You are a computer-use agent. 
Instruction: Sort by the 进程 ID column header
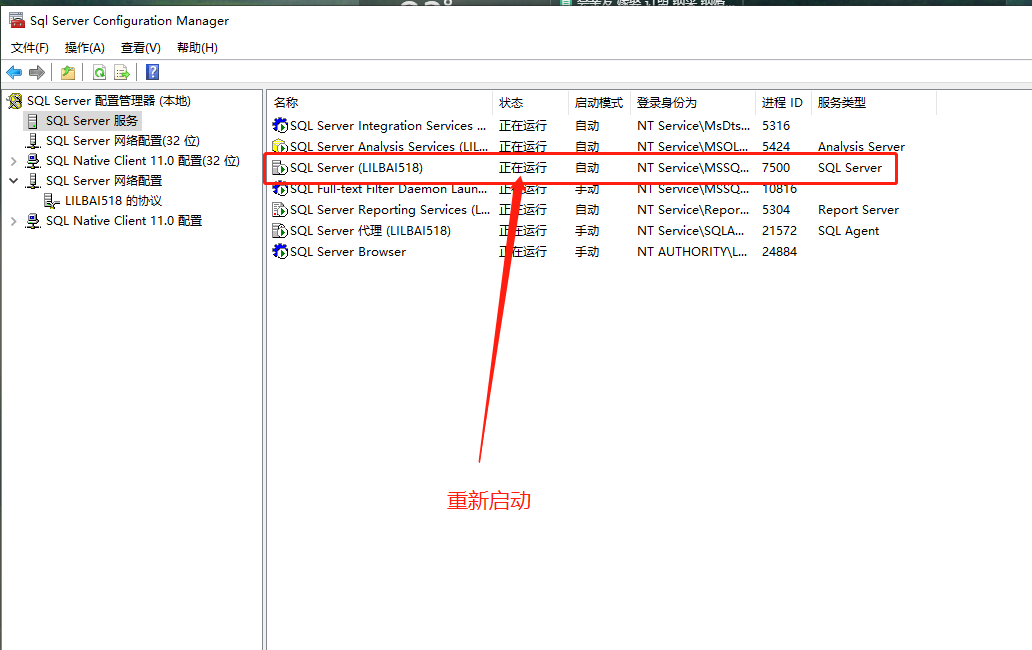tap(783, 103)
